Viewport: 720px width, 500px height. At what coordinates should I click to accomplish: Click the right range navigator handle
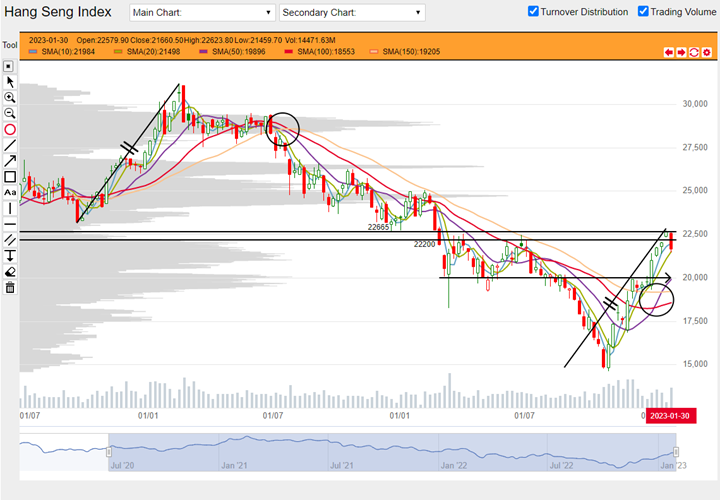click(676, 452)
